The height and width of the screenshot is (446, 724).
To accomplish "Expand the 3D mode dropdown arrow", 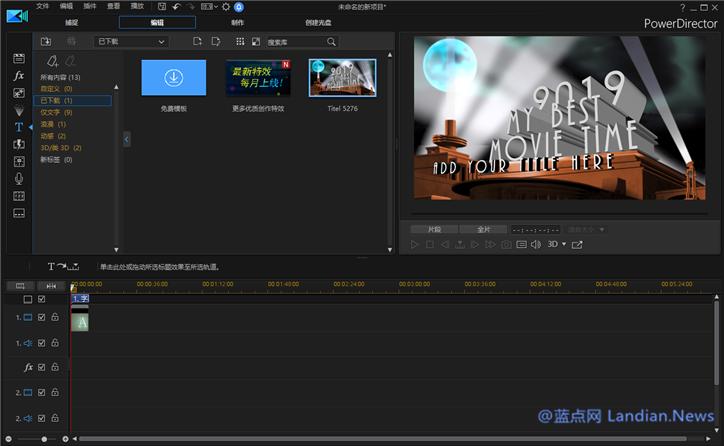I will click(x=564, y=244).
